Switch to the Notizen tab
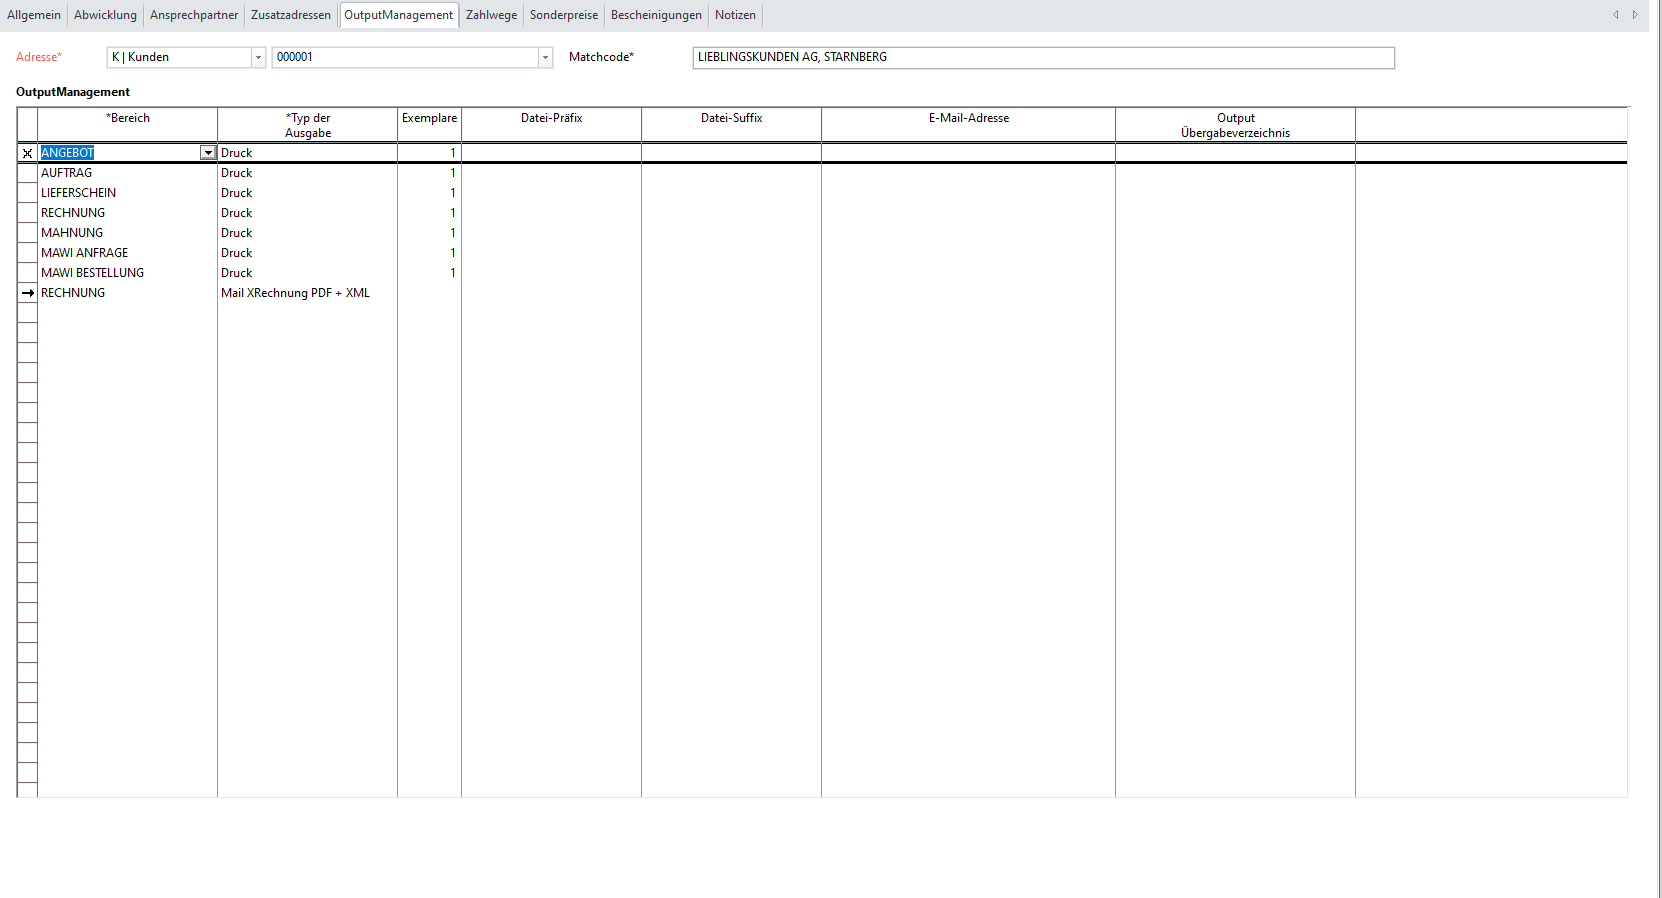The image size is (1662, 898). click(x=735, y=15)
